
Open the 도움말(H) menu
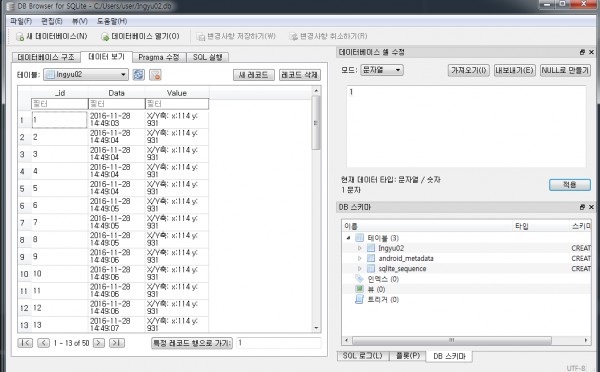112,21
